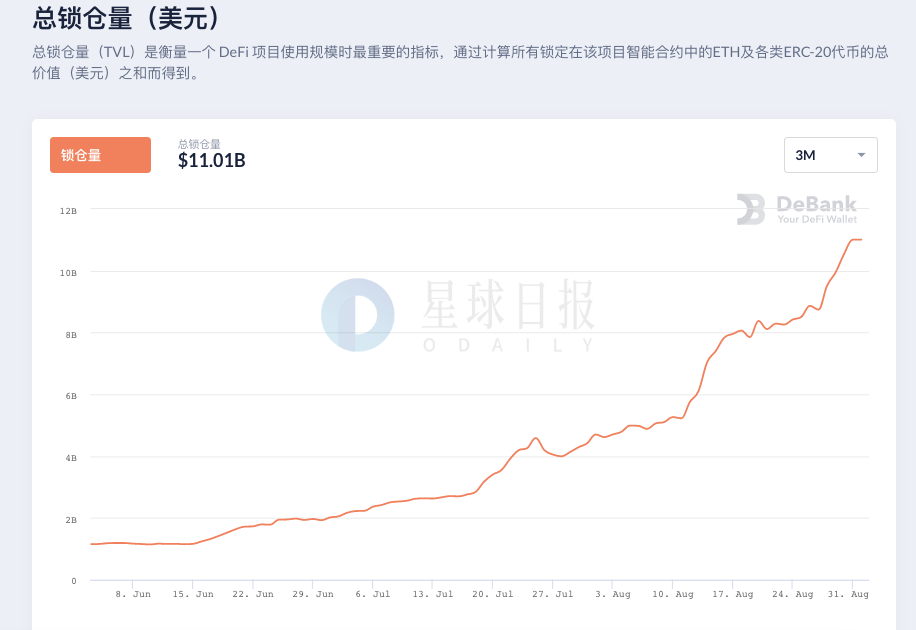The image size is (916, 630).
Task: Click the 13. Jul axis label
Action: (x=433, y=594)
